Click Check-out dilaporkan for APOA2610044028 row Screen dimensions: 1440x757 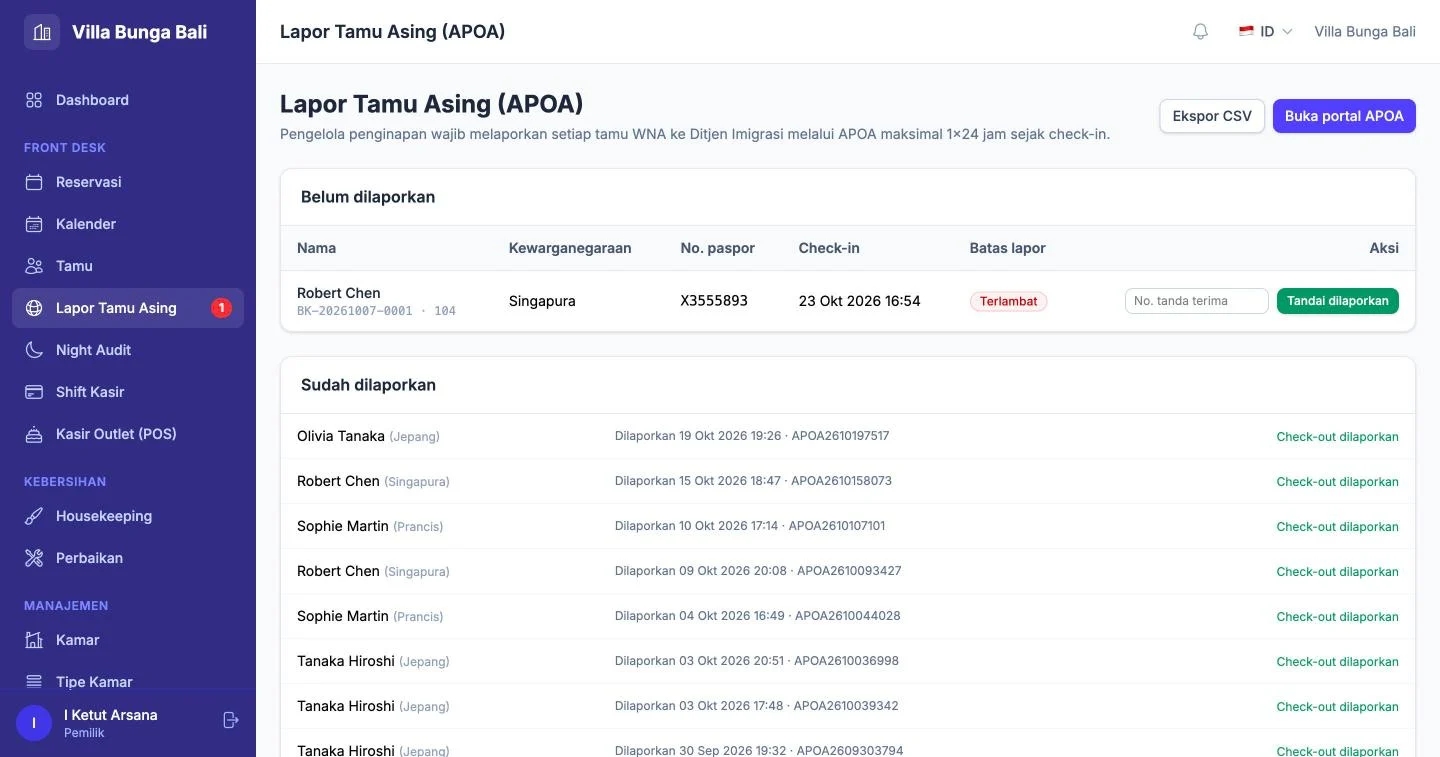pyautogui.click(x=1337, y=617)
